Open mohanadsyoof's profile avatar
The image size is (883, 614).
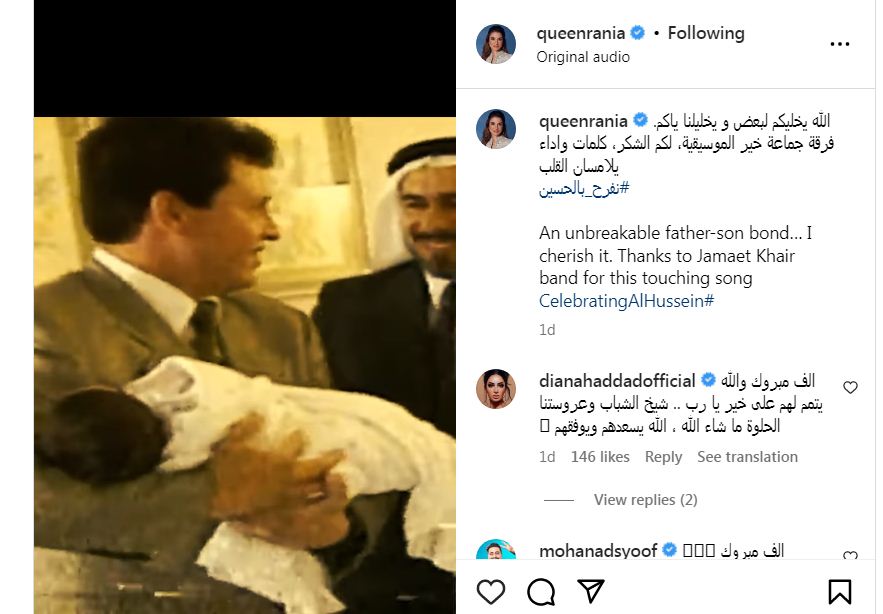pyautogui.click(x=496, y=555)
